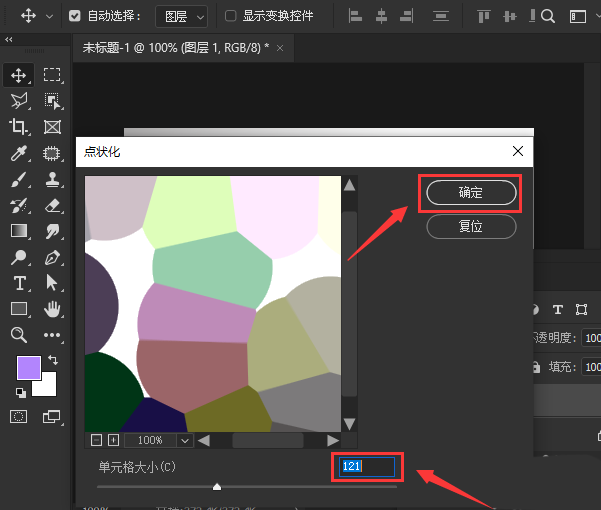Align top edges in options bar

coord(483,16)
